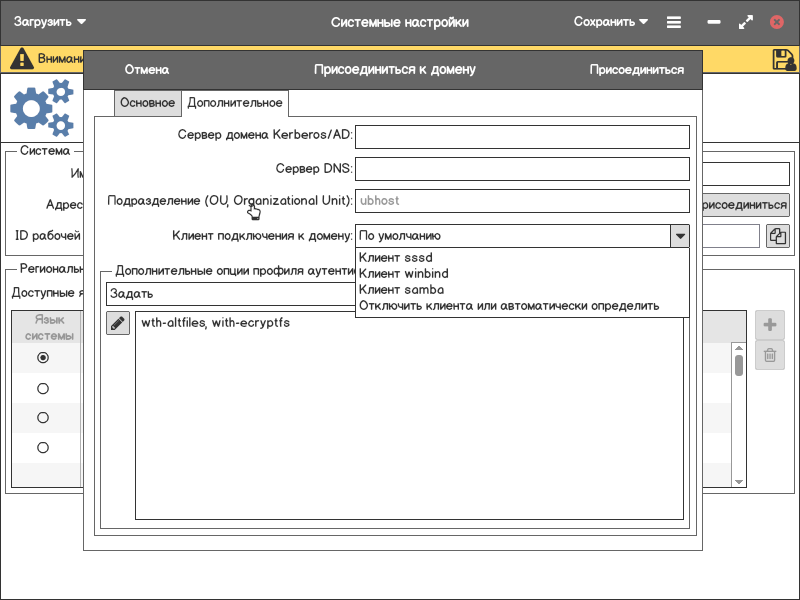Click the yellow warning triangle icon

tap(21, 59)
